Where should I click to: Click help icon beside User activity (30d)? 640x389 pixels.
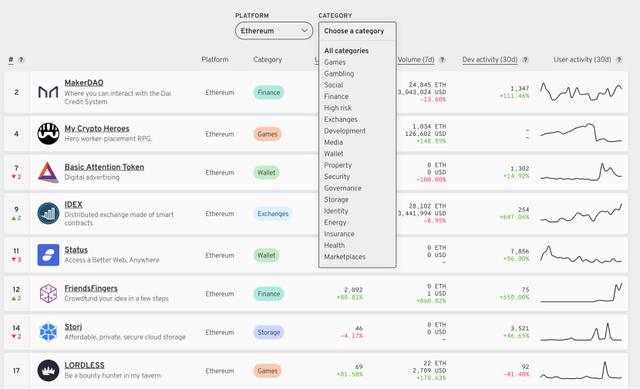click(x=619, y=60)
